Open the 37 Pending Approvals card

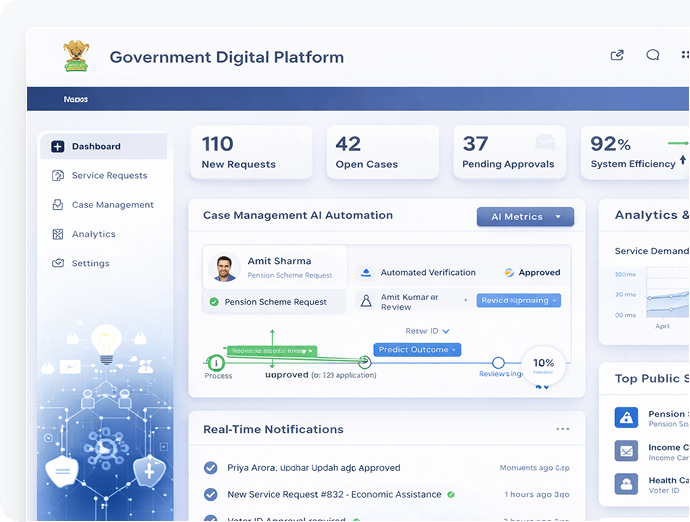[x=510, y=152]
